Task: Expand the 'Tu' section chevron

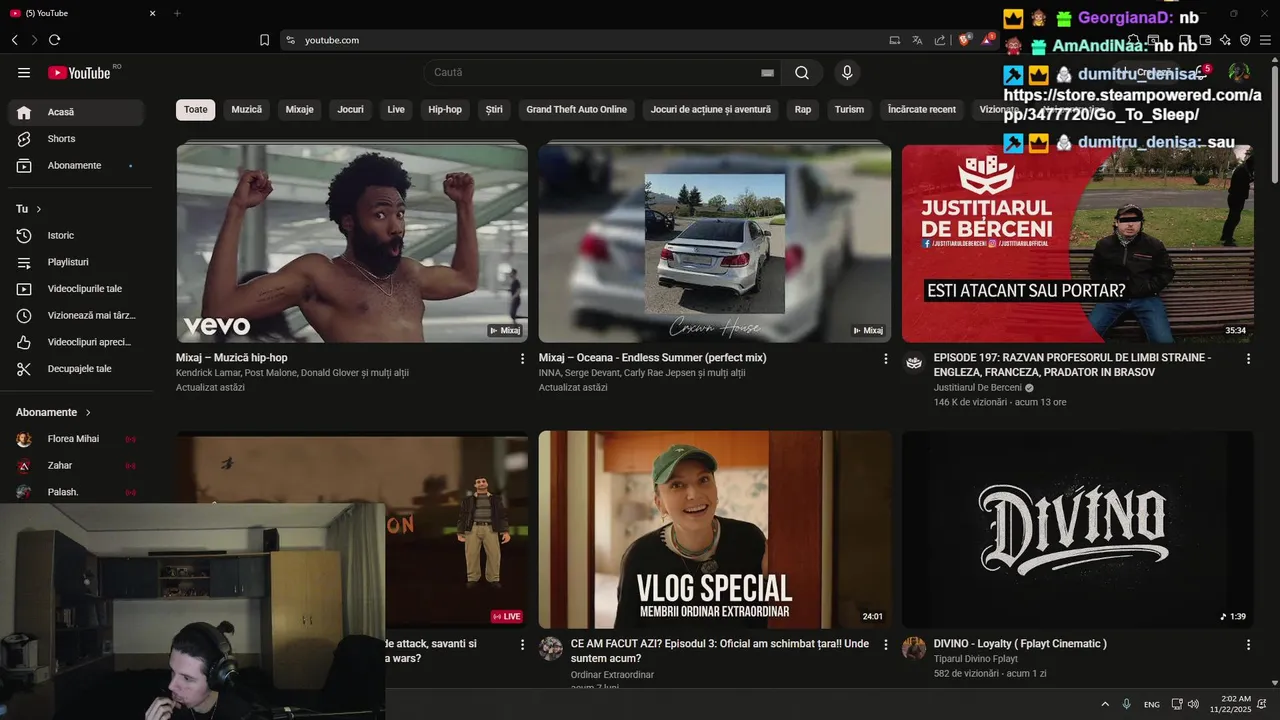Action: click(39, 209)
